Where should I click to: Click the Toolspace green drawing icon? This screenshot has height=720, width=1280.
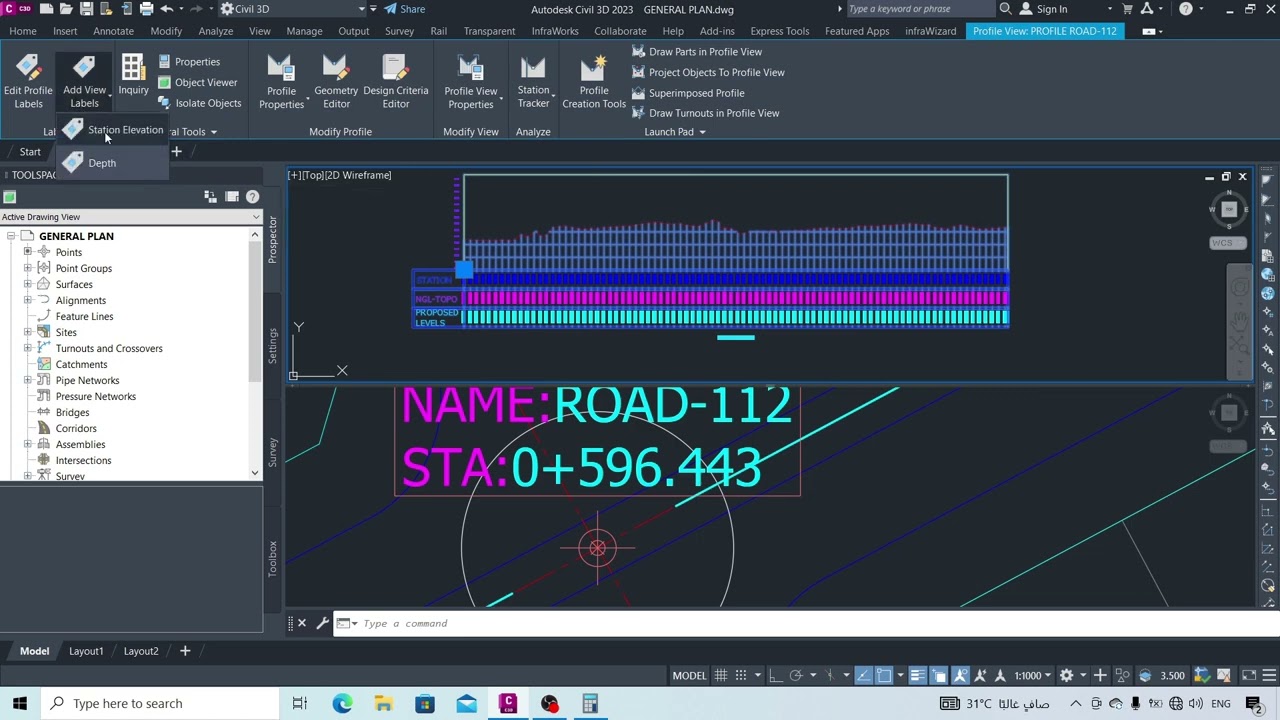[9, 197]
